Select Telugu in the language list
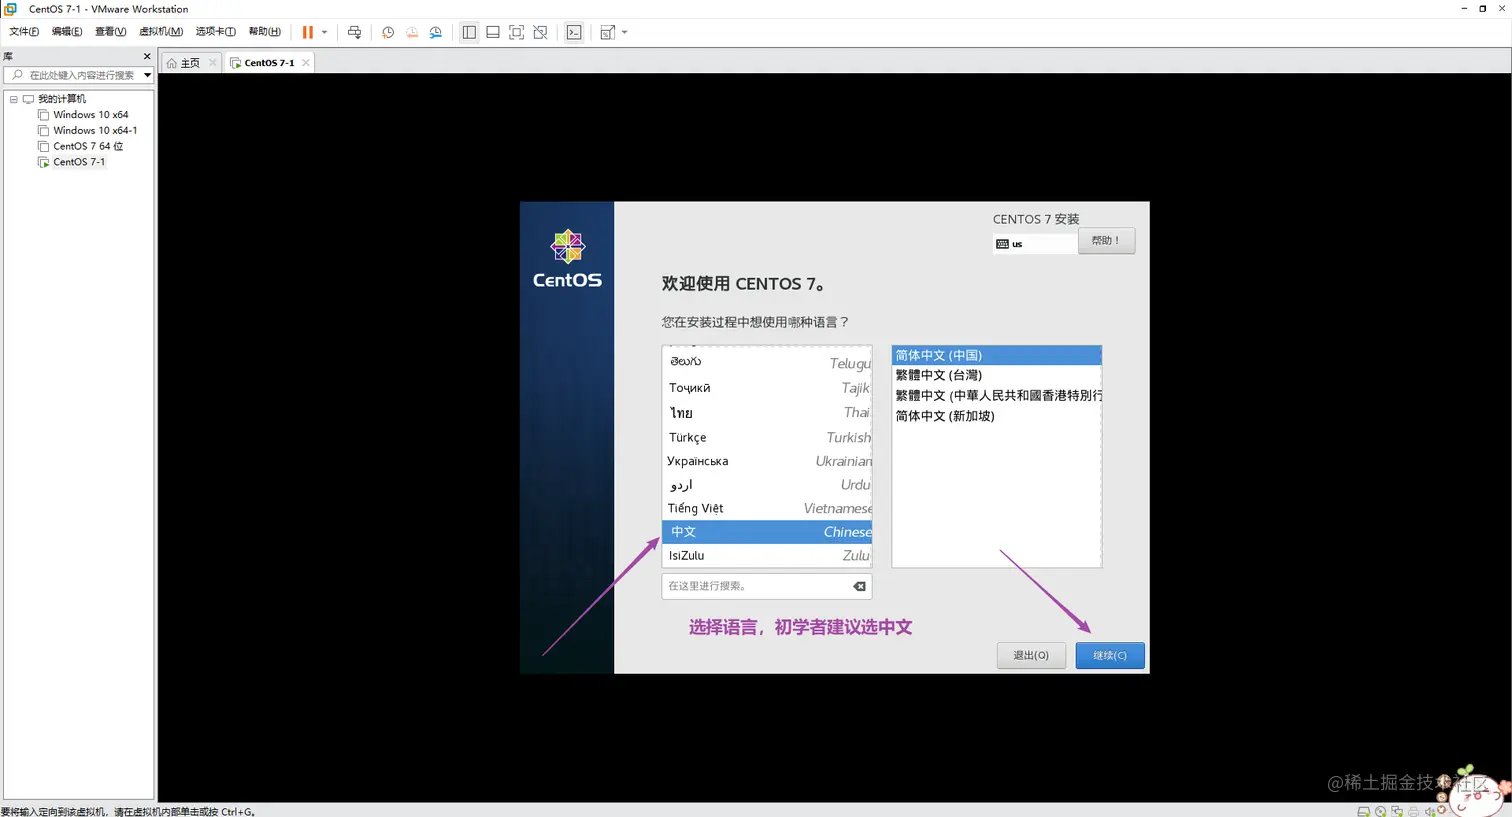Image resolution: width=1512 pixels, height=817 pixels. 767,362
